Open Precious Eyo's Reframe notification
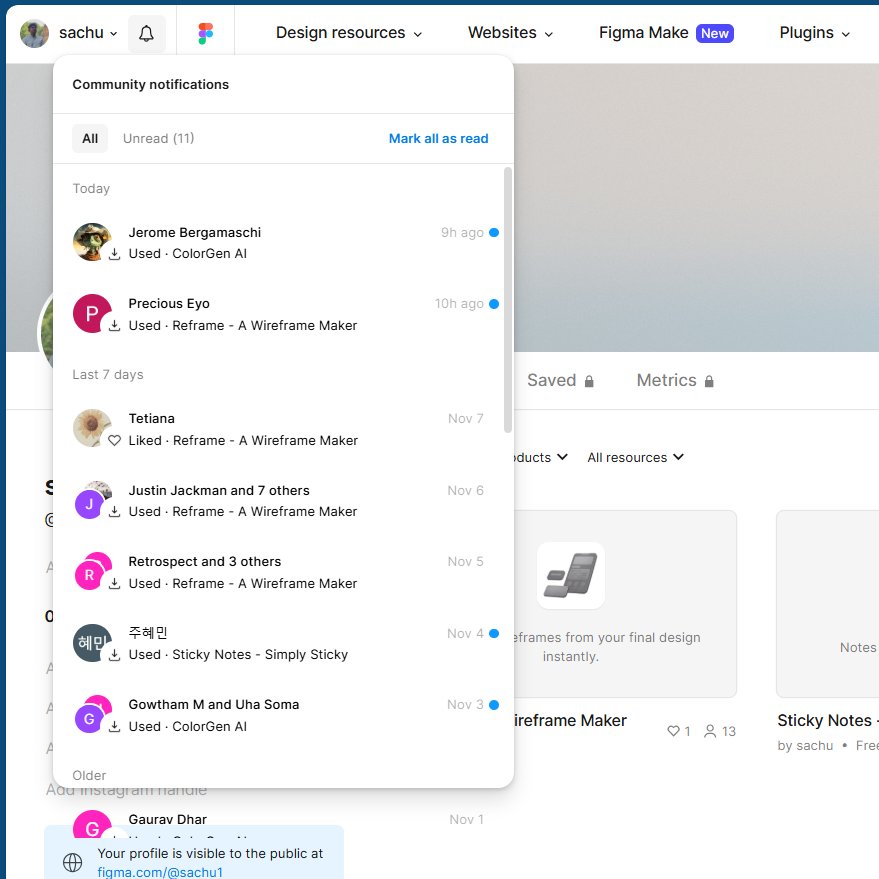879x879 pixels. coord(283,314)
